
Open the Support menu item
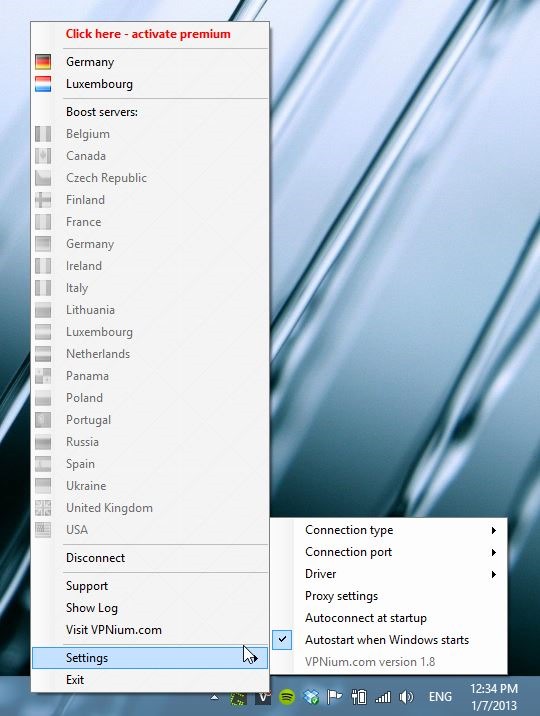pos(150,586)
